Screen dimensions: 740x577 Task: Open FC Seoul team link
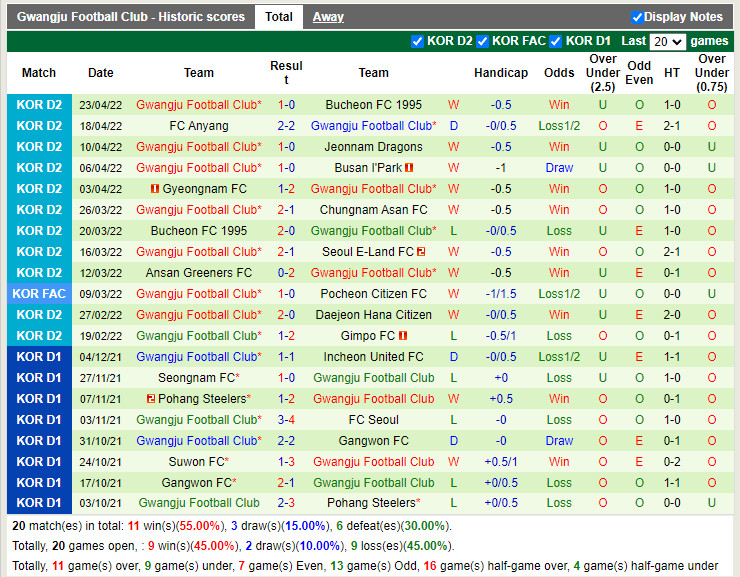point(373,419)
